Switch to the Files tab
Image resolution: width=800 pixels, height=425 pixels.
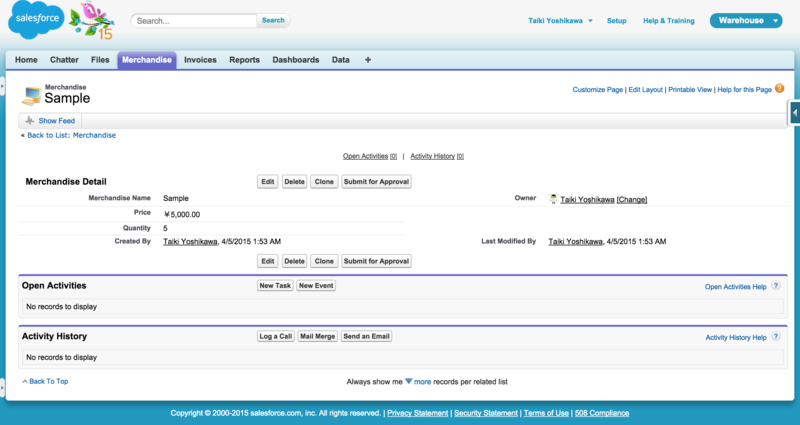tap(100, 60)
